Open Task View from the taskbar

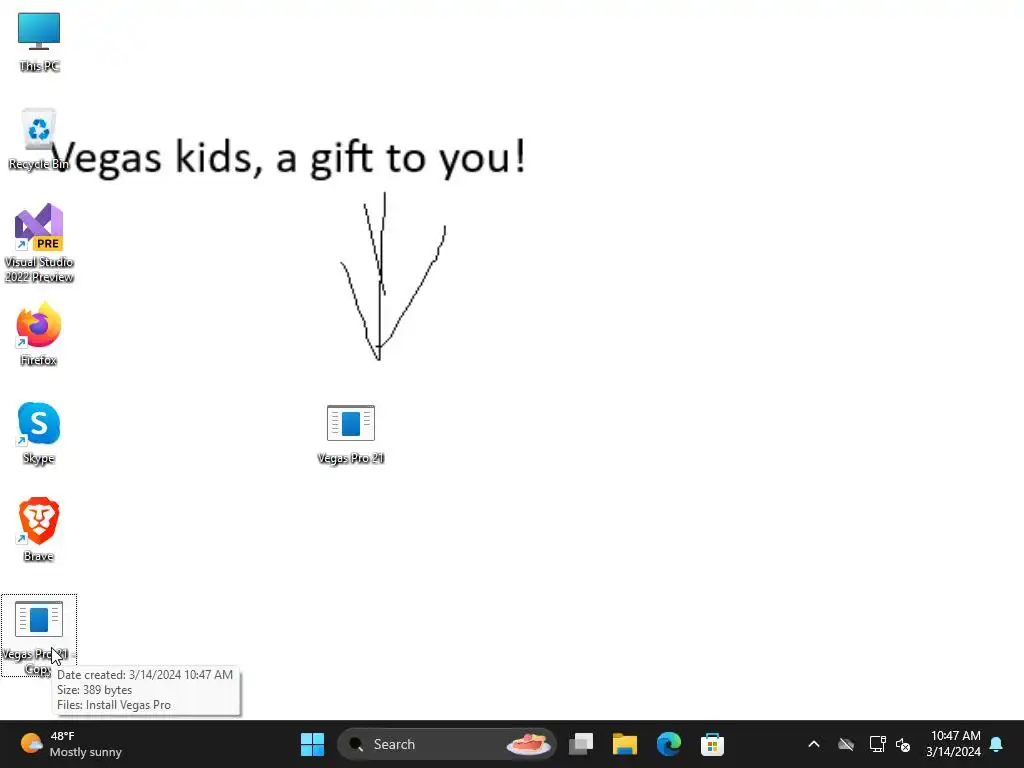(581, 744)
